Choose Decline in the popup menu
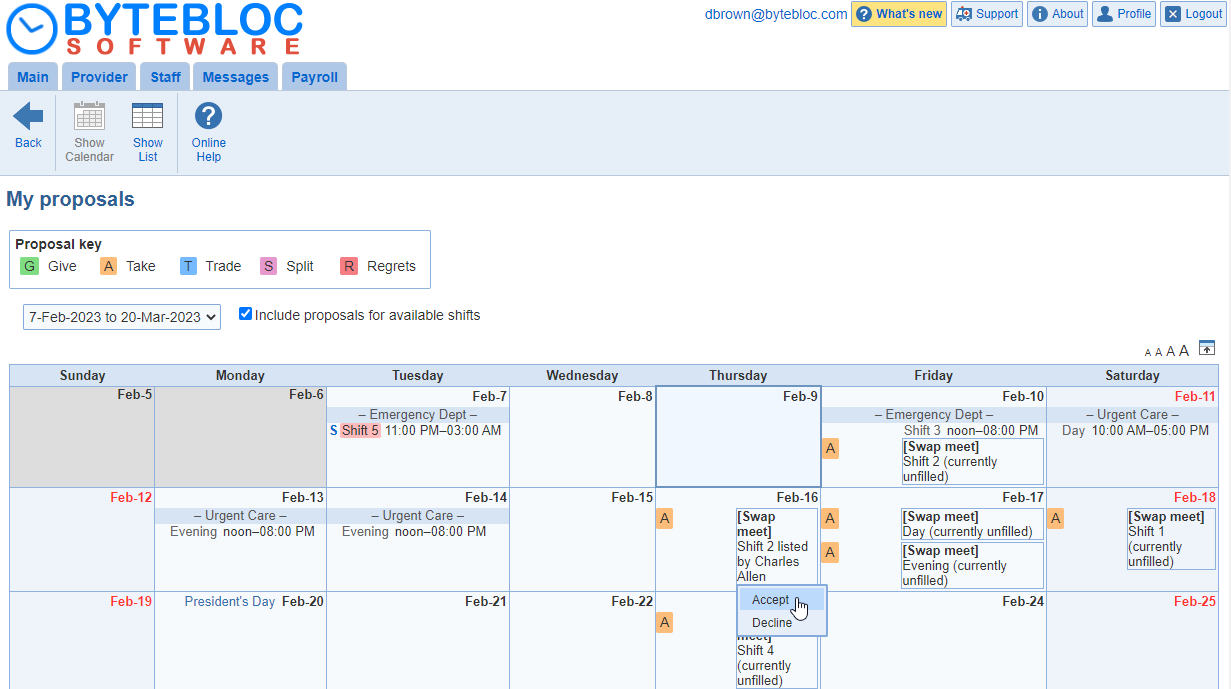This screenshot has width=1231, height=689. (x=782, y=623)
